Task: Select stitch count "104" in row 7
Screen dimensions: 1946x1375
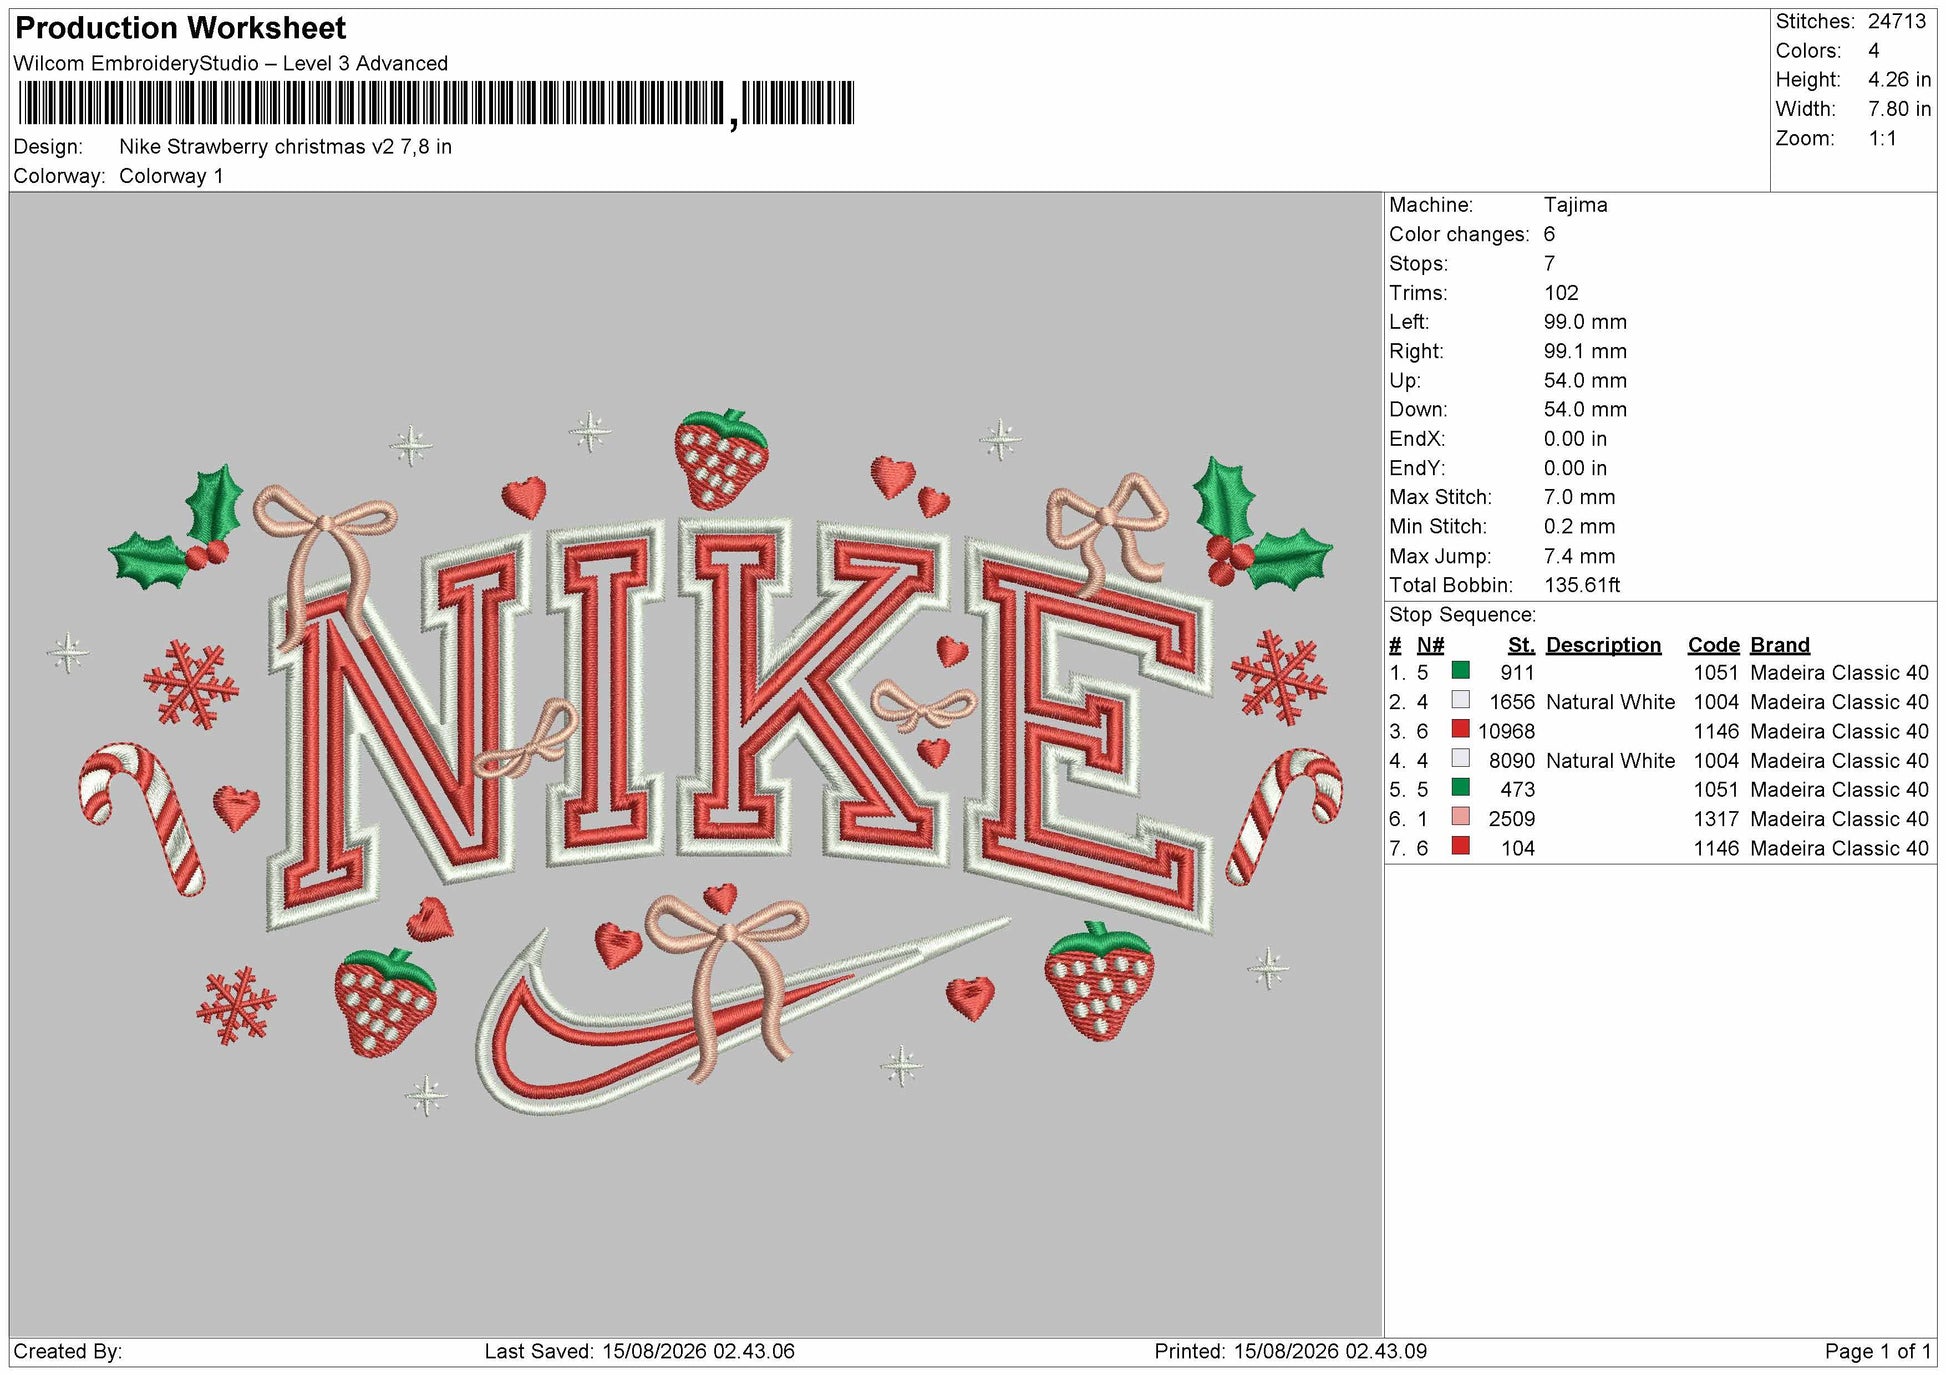Action: click(x=1517, y=848)
